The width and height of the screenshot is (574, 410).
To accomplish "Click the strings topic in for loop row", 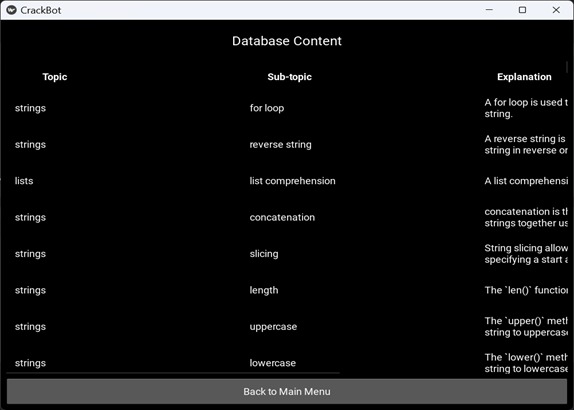I will (x=30, y=108).
